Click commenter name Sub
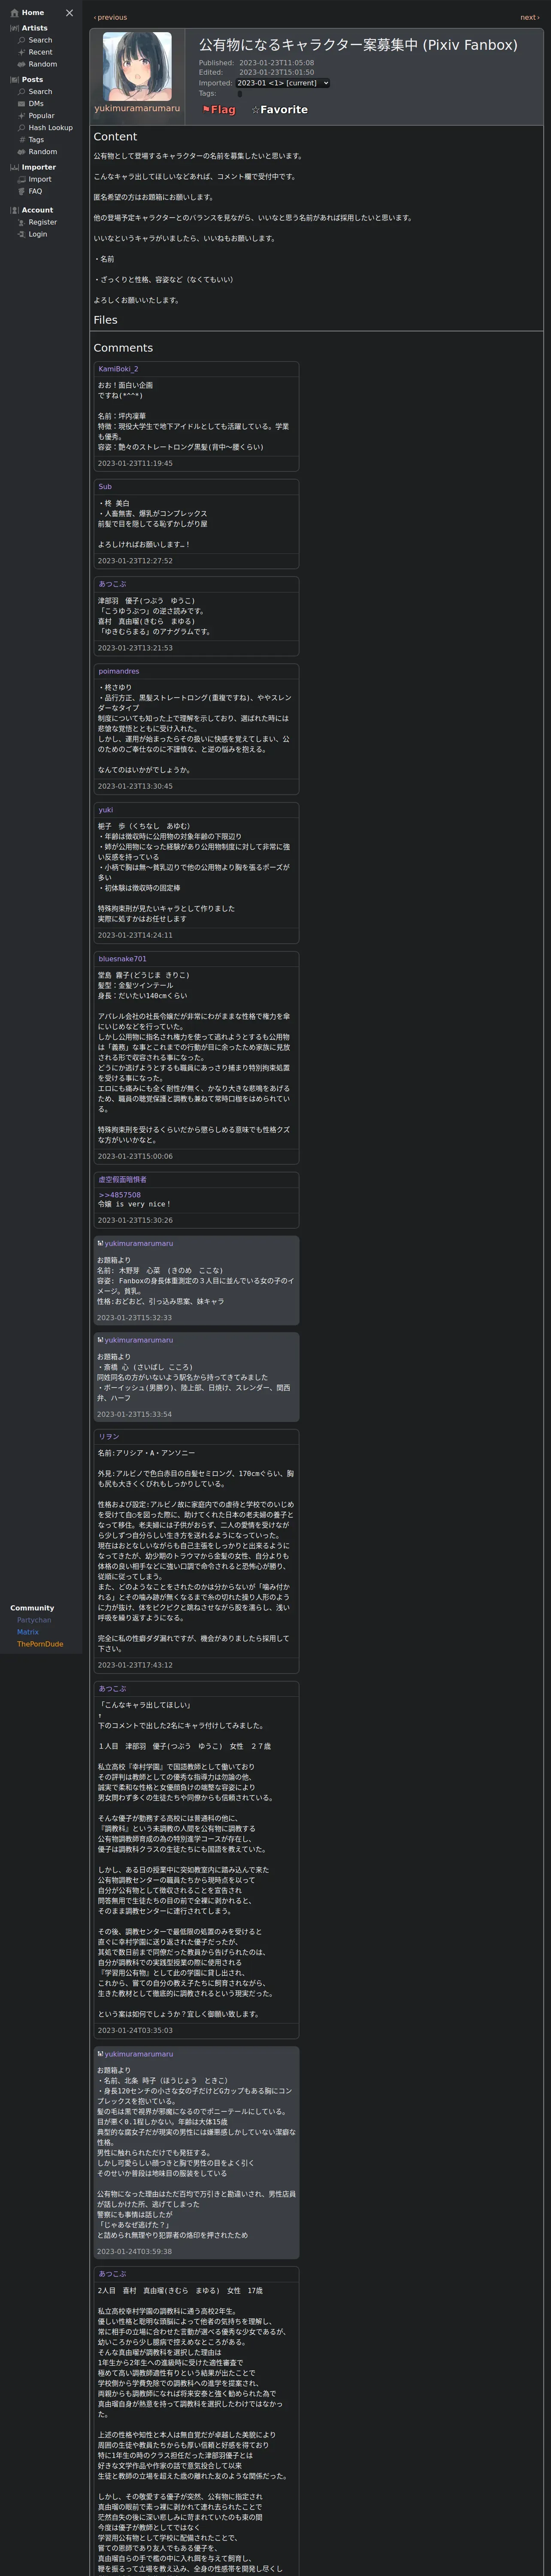Image resolution: width=551 pixels, height=2576 pixels. (105, 487)
